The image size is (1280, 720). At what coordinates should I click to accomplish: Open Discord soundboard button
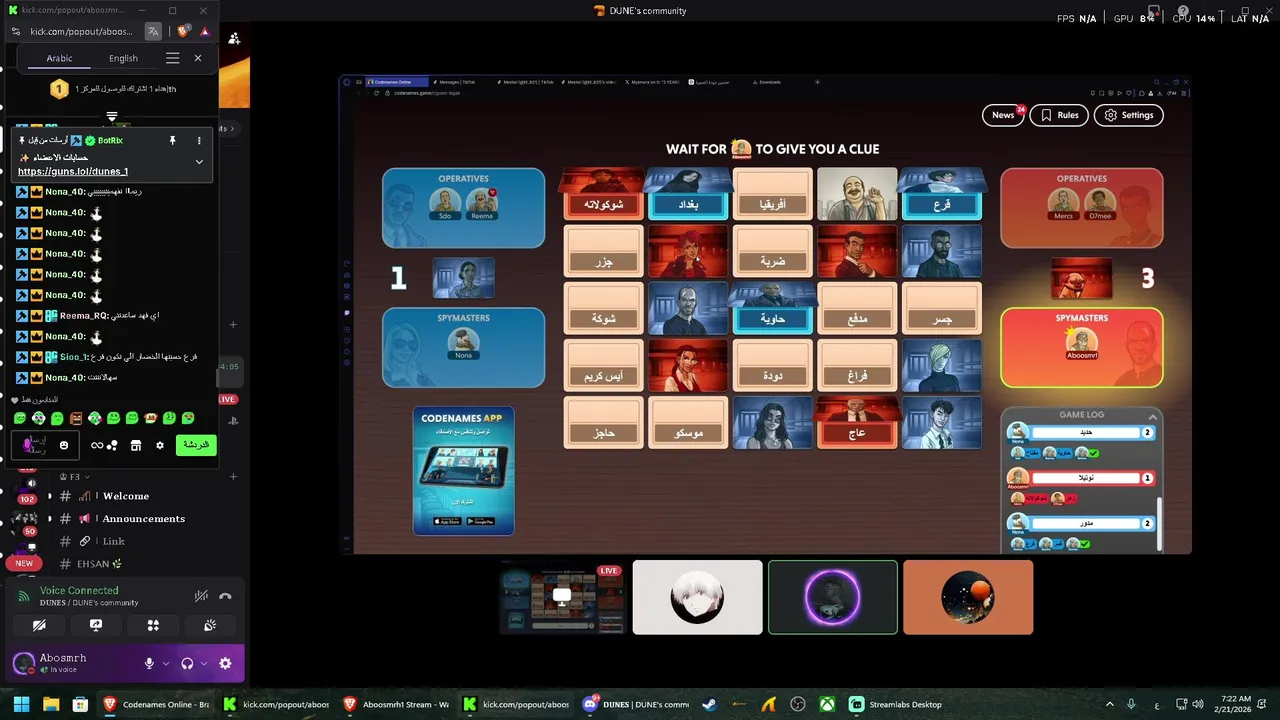tap(210, 625)
